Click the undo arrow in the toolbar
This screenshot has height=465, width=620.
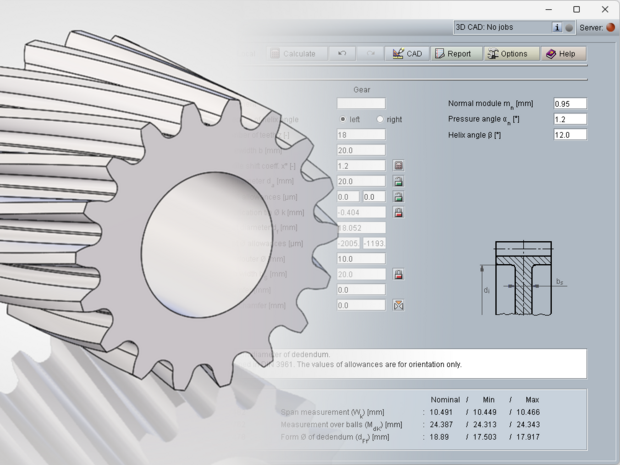point(343,53)
